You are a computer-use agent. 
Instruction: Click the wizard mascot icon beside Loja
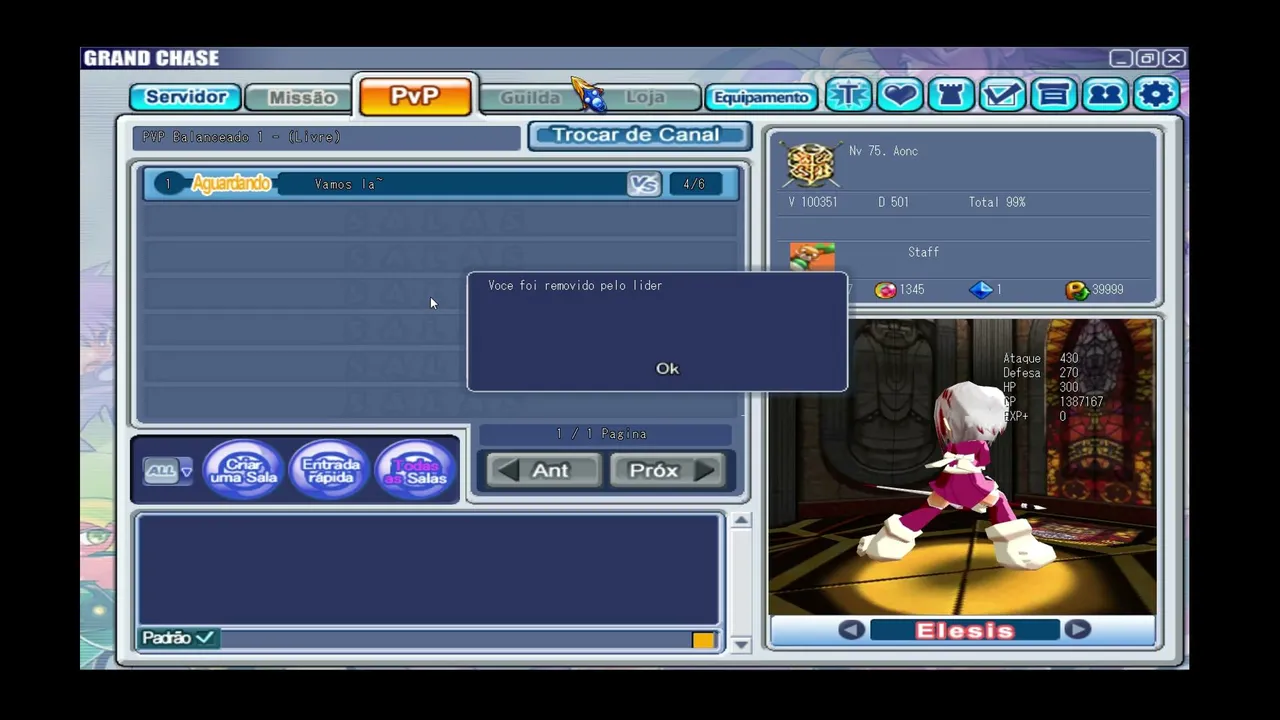click(x=589, y=94)
